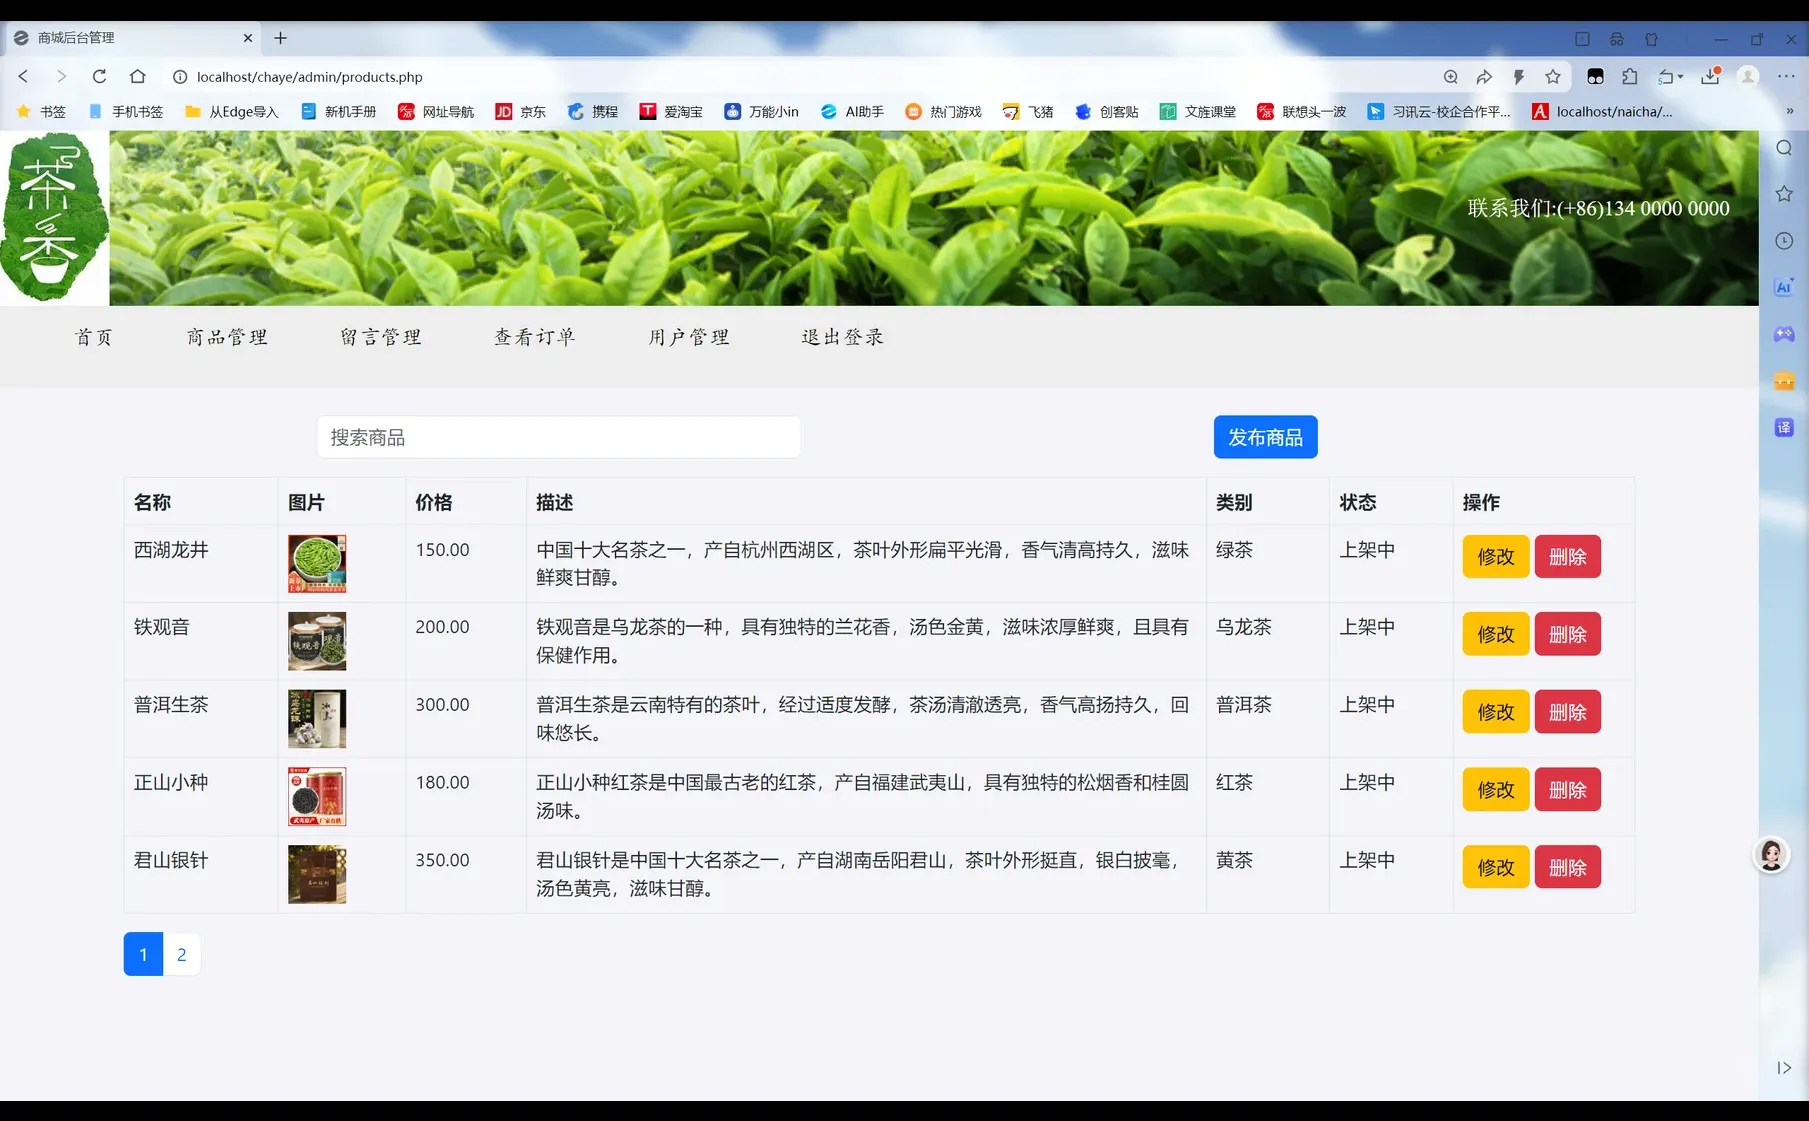Viewport: 1809px width, 1121px height.
Task: Click the AI assistant icon in right sidebar
Action: (x=1783, y=287)
